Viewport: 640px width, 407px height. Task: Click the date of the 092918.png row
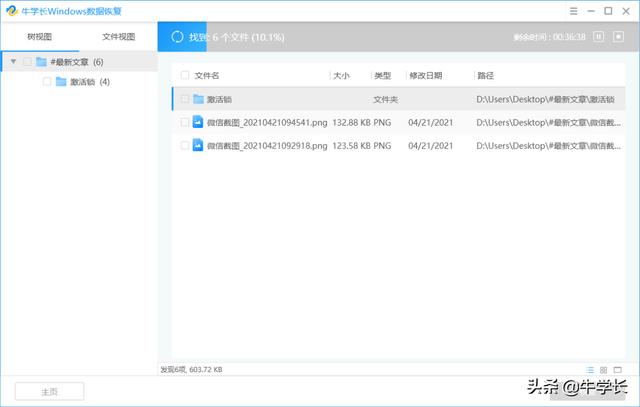pyautogui.click(x=431, y=146)
